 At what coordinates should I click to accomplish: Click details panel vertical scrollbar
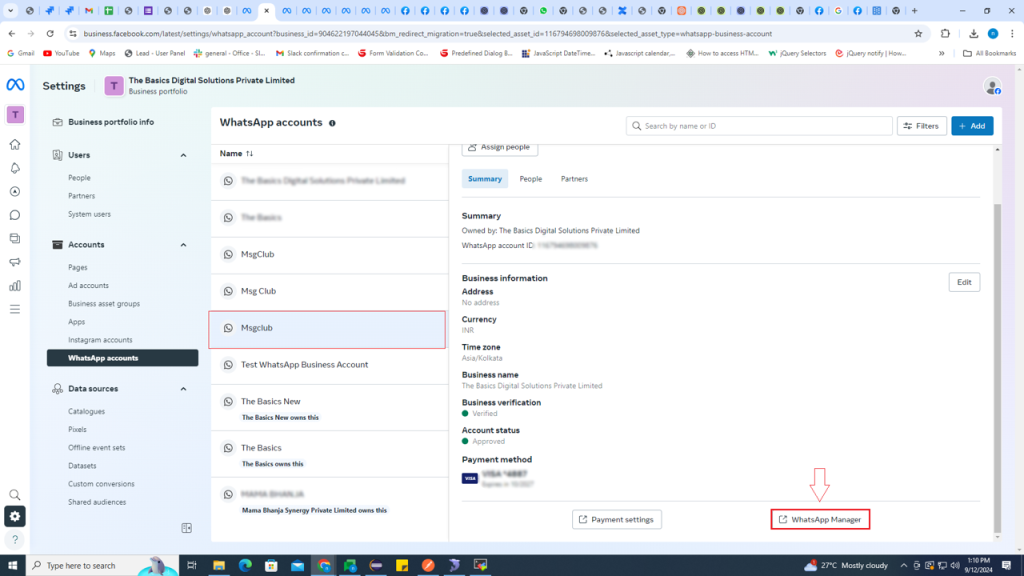997,368
